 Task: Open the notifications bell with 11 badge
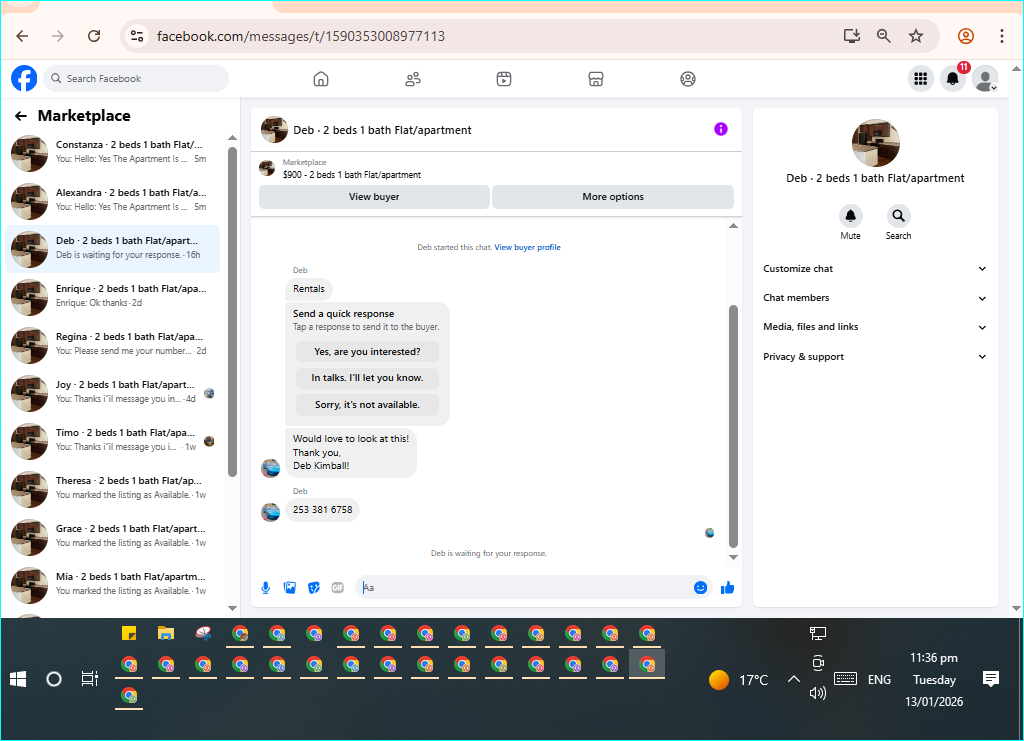pos(953,79)
